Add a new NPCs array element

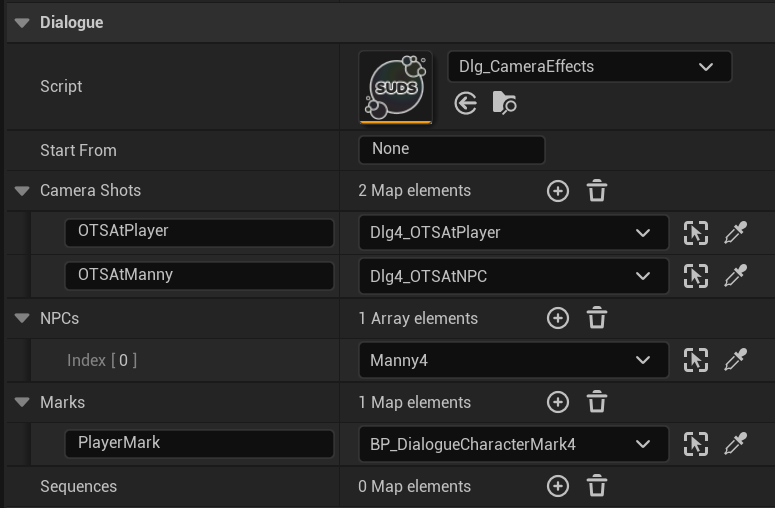pyautogui.click(x=558, y=319)
